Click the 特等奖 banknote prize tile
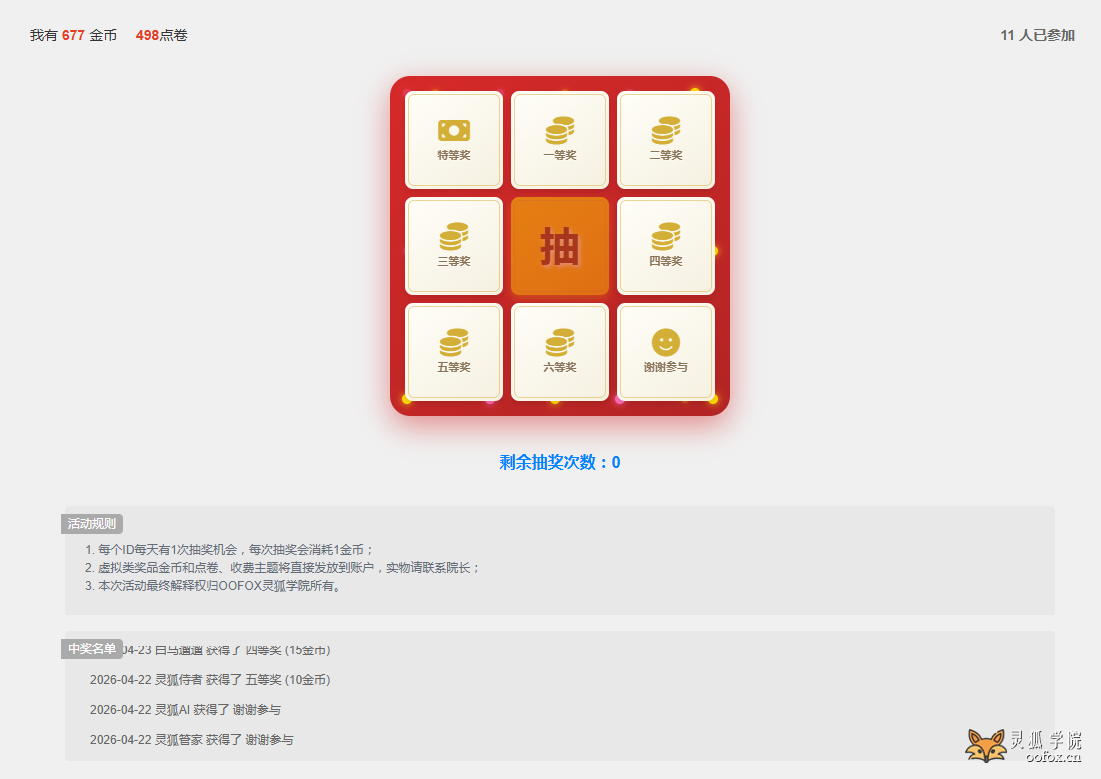The width and height of the screenshot is (1101, 779). (x=454, y=140)
